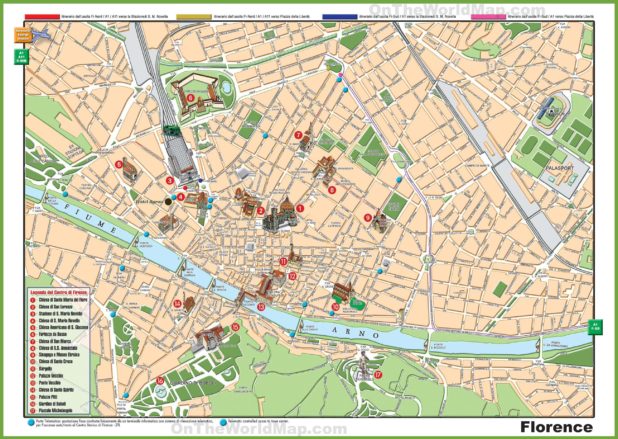Click the pink route color bar
The width and height of the screenshot is (618, 439).
click(x=488, y=17)
